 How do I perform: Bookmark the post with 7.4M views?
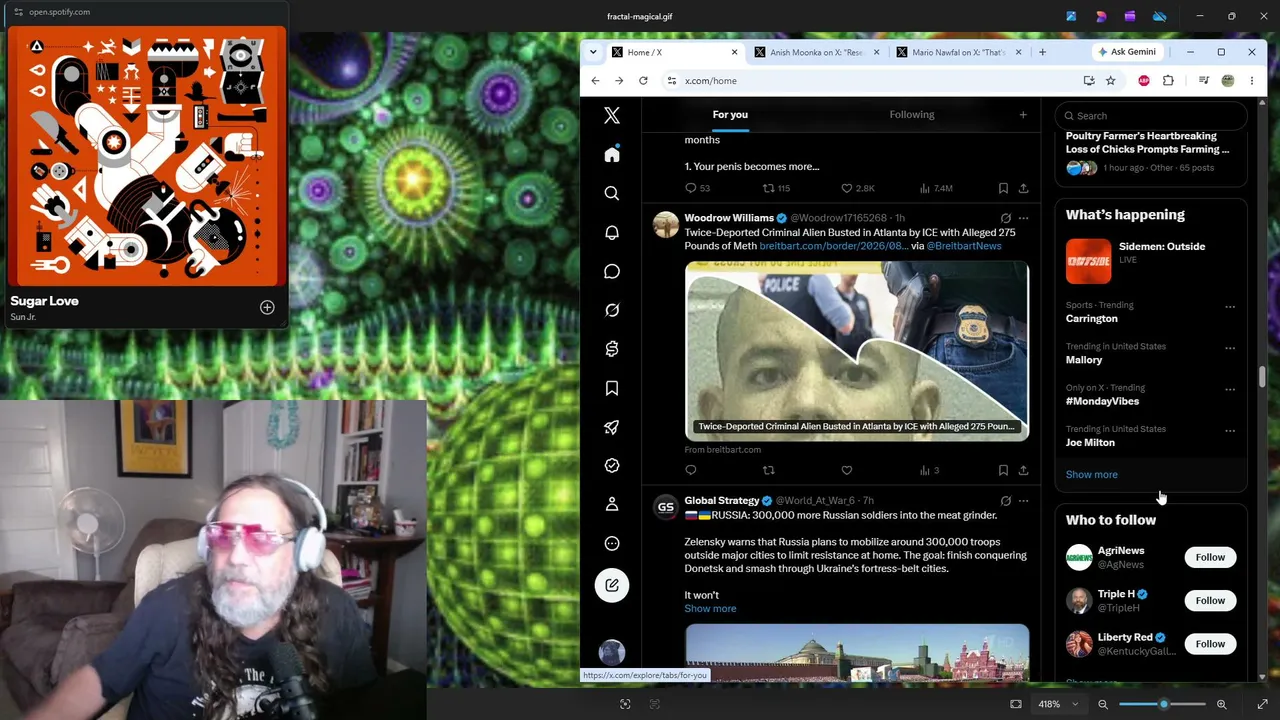coord(1003,188)
